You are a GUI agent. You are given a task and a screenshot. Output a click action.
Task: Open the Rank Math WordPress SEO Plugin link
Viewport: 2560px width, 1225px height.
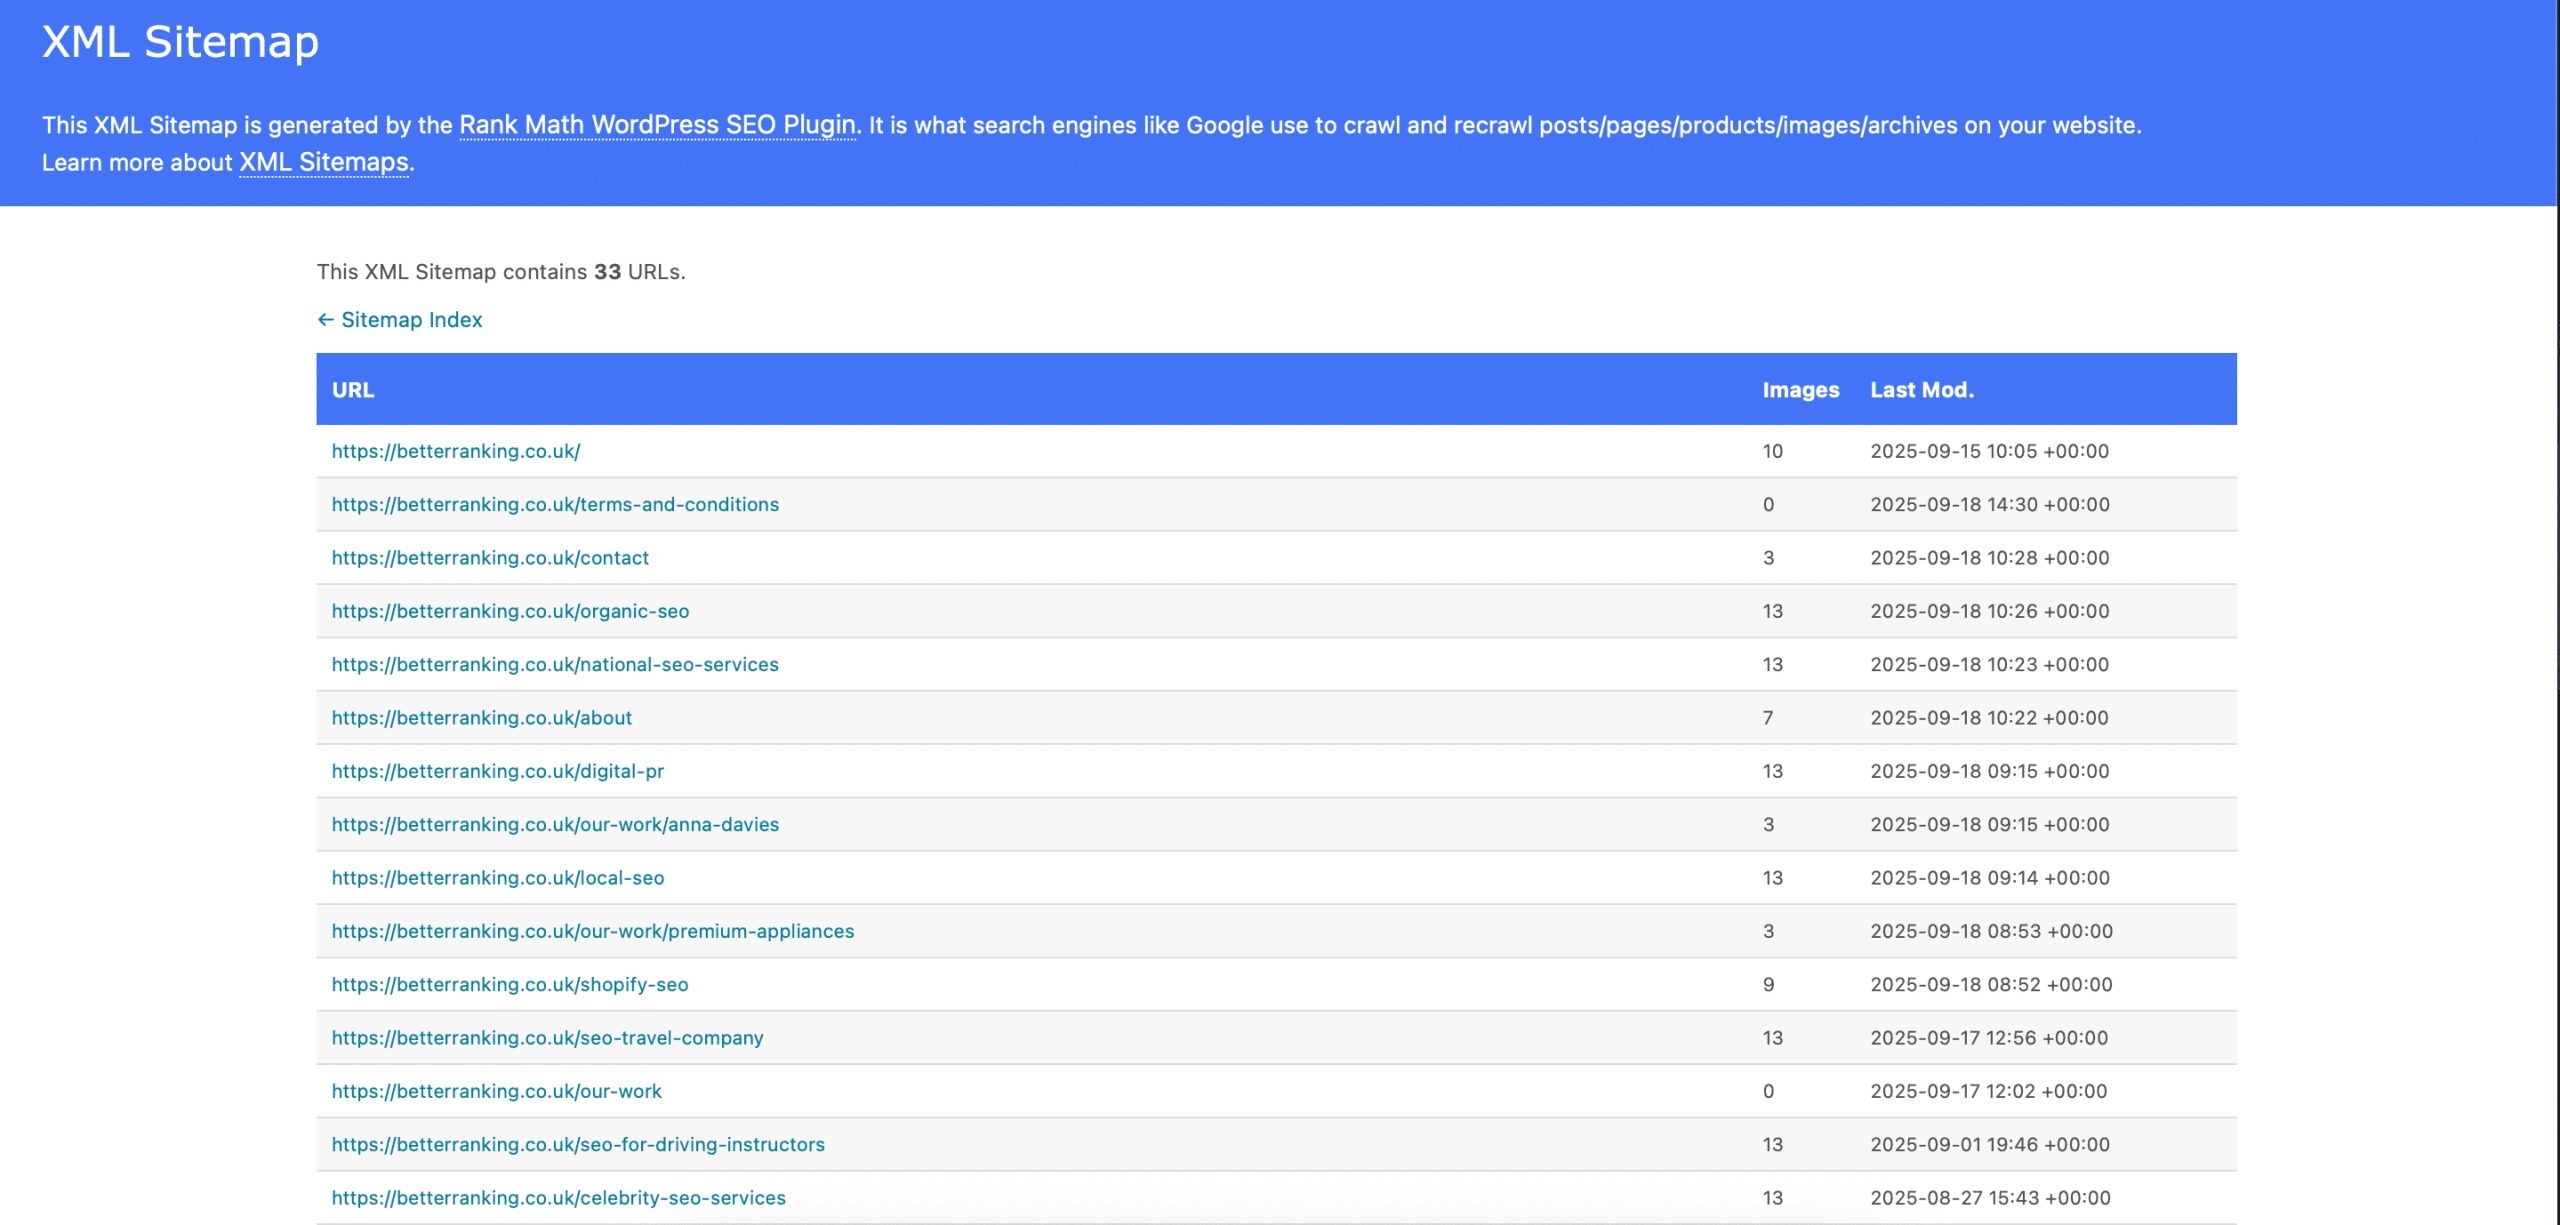click(657, 125)
